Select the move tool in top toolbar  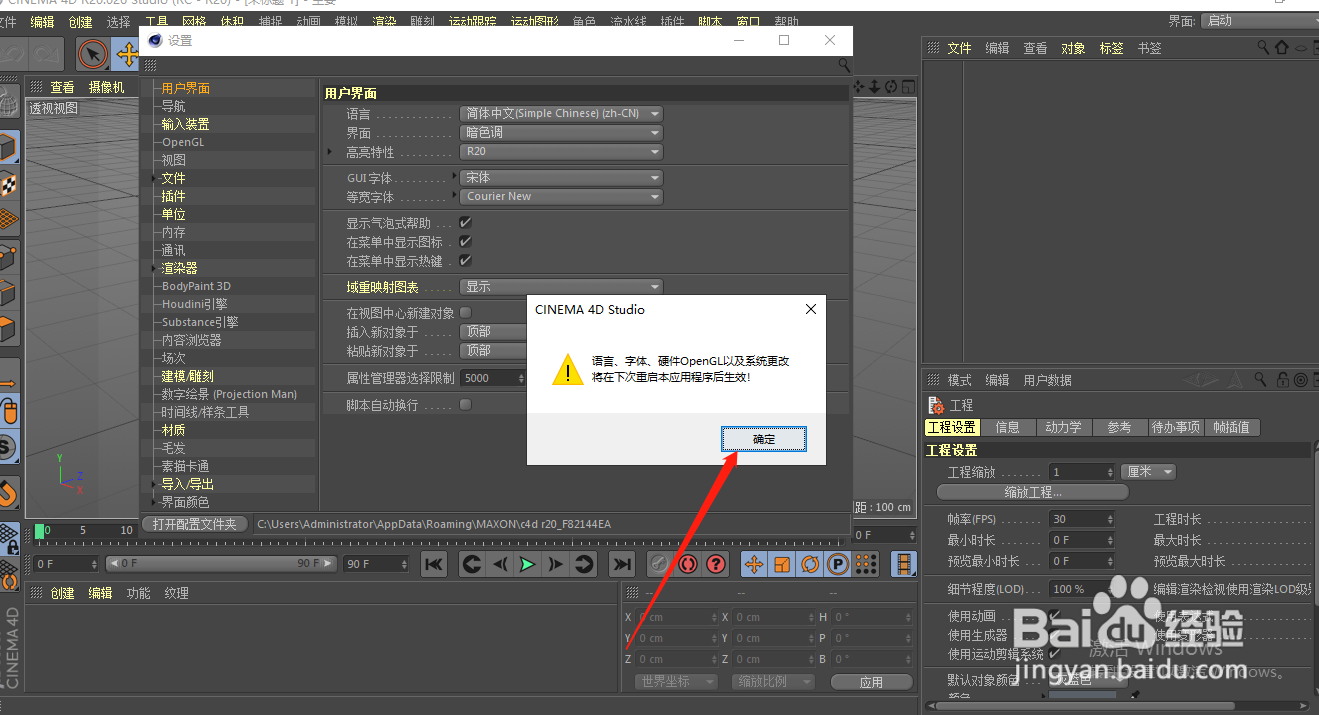pyautogui.click(x=127, y=54)
